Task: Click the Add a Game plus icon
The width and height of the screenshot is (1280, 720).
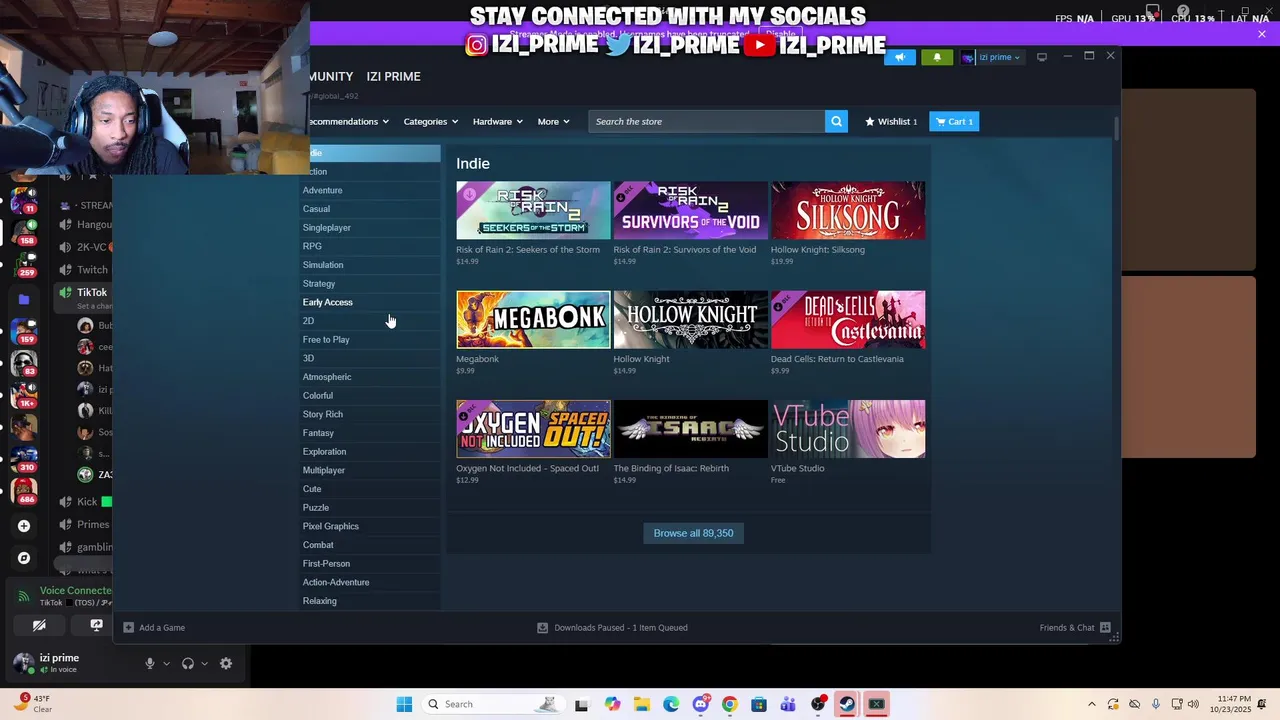Action: click(128, 627)
